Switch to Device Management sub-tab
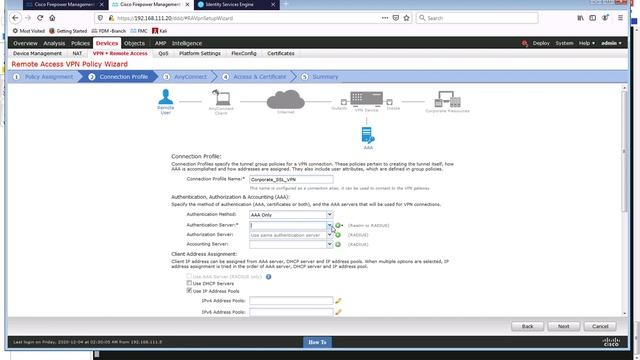Viewport: 640px width, 360px height. (37, 53)
